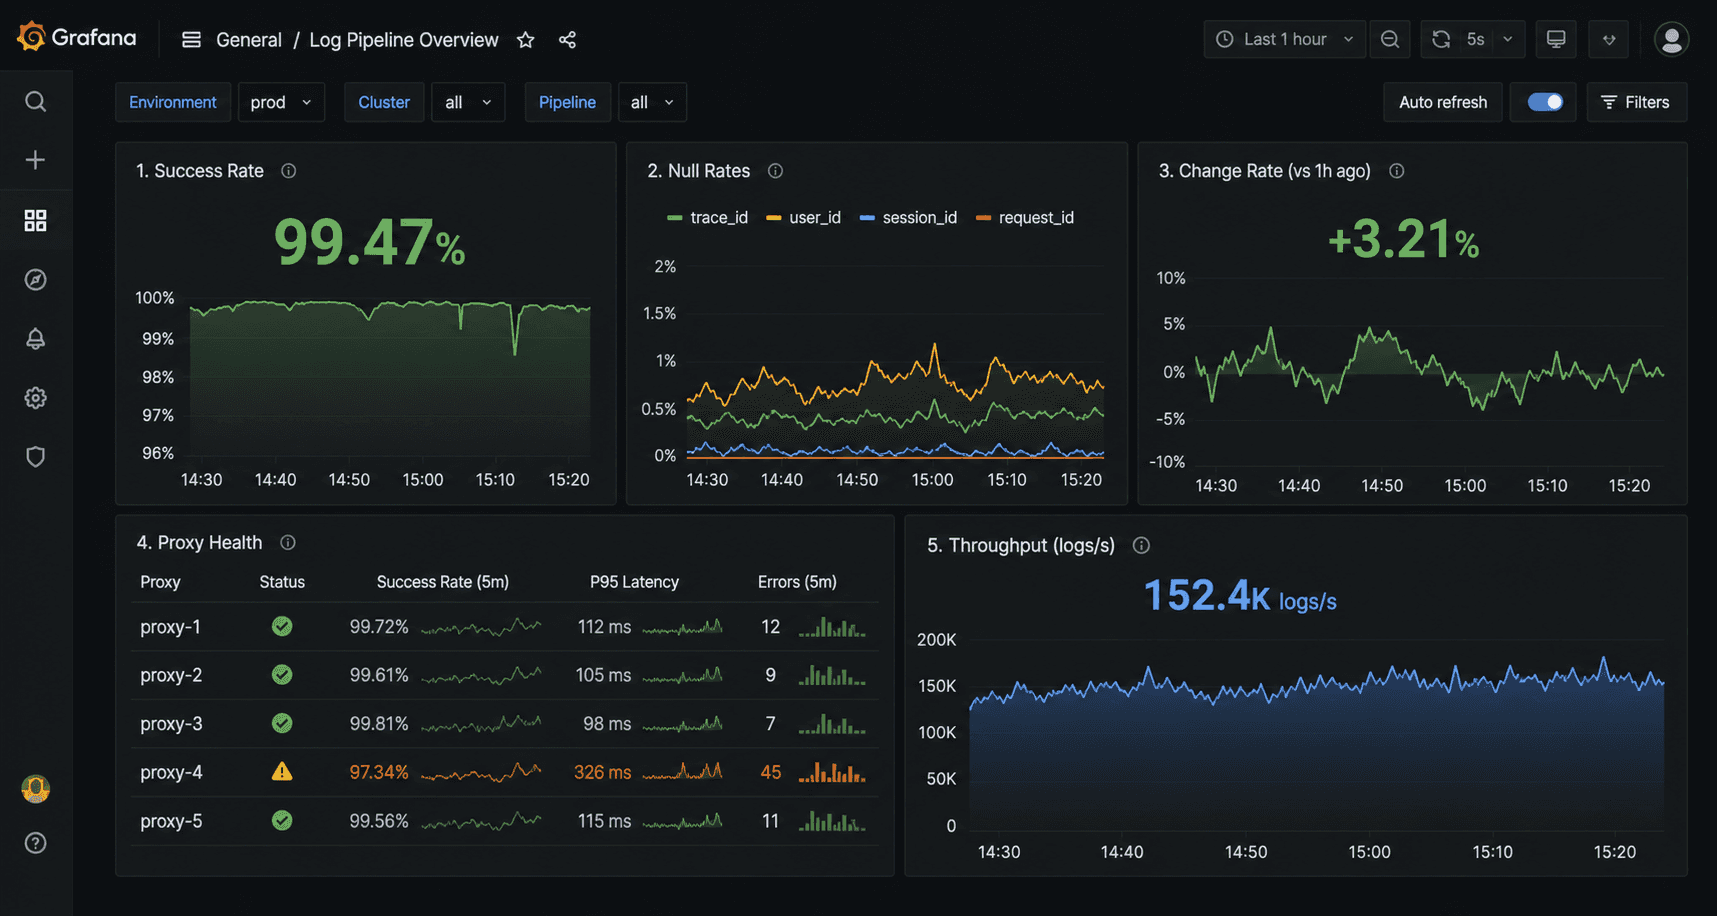Open Explore compass icon
The height and width of the screenshot is (916, 1717).
point(35,279)
